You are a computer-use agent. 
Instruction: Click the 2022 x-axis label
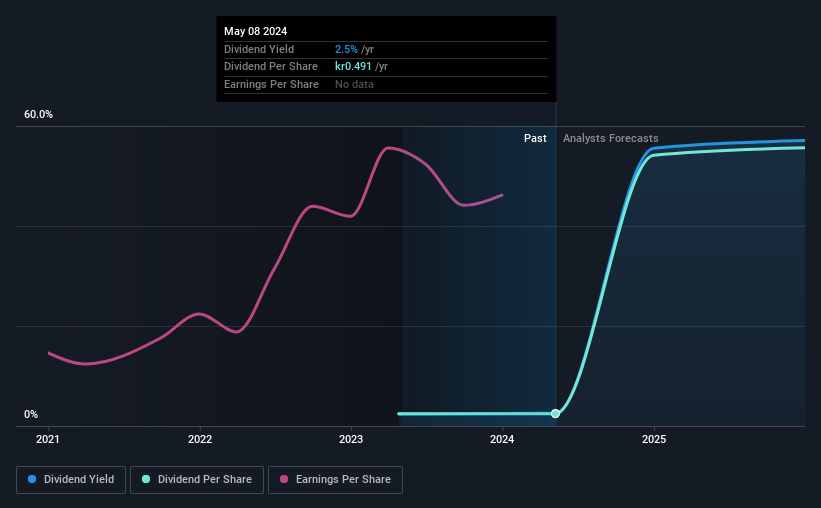[200, 439]
